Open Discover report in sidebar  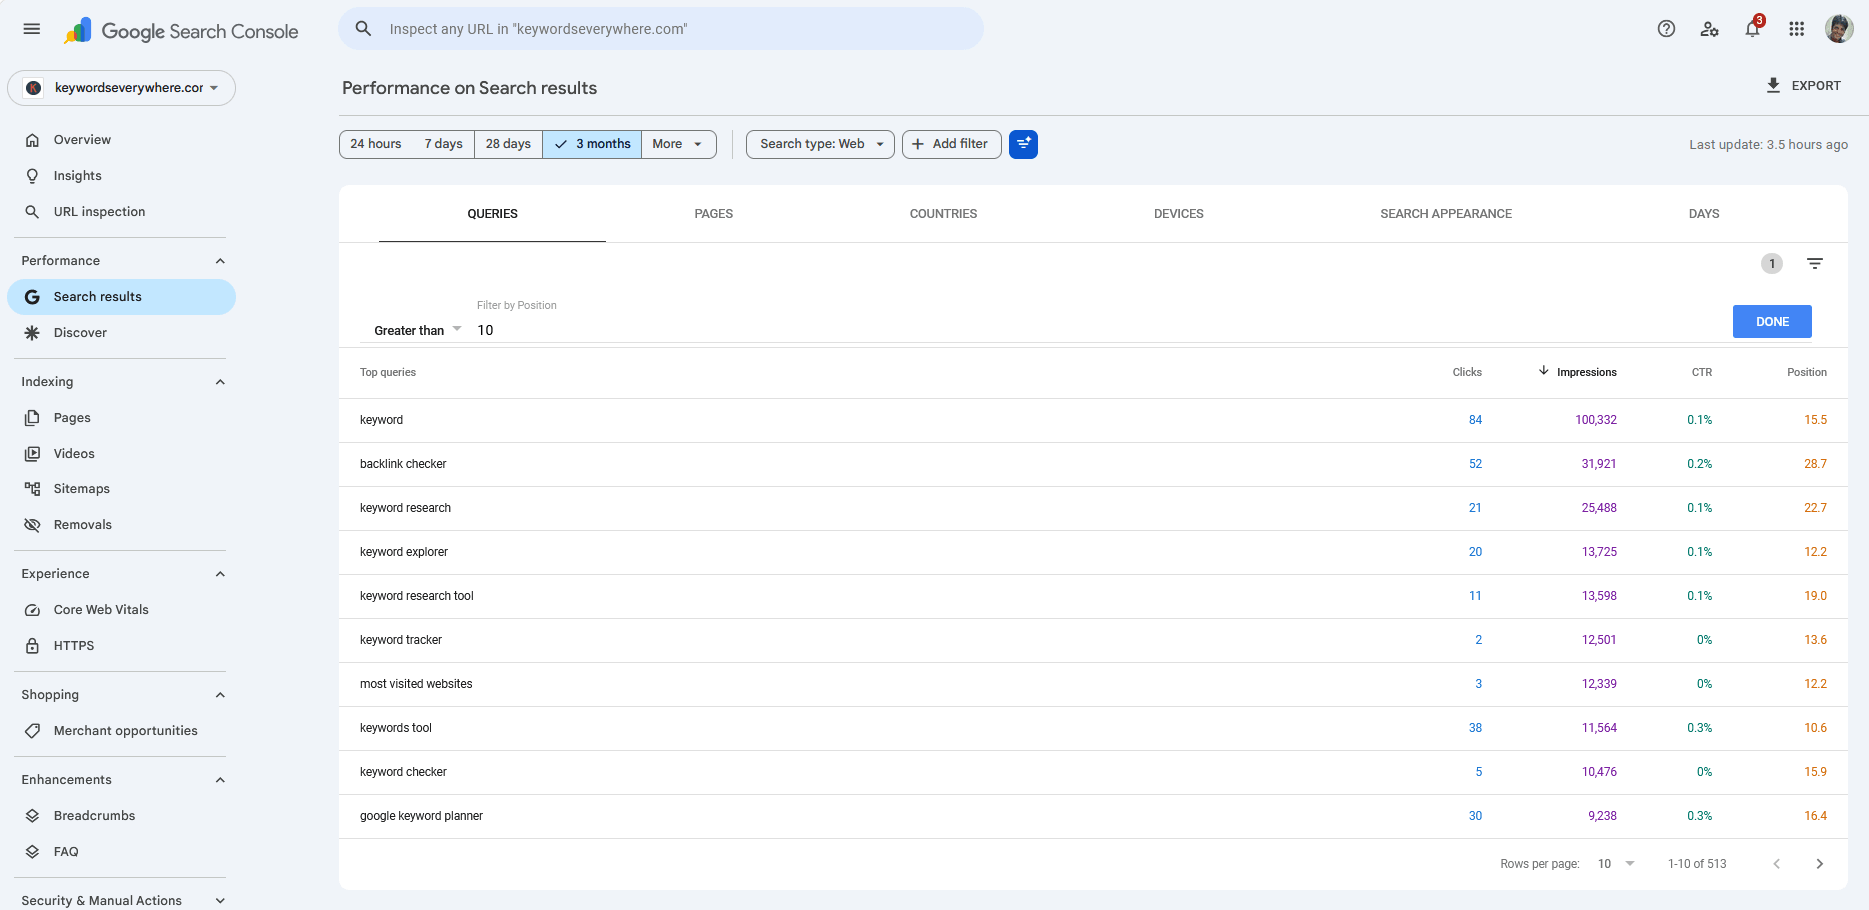pyautogui.click(x=121, y=333)
